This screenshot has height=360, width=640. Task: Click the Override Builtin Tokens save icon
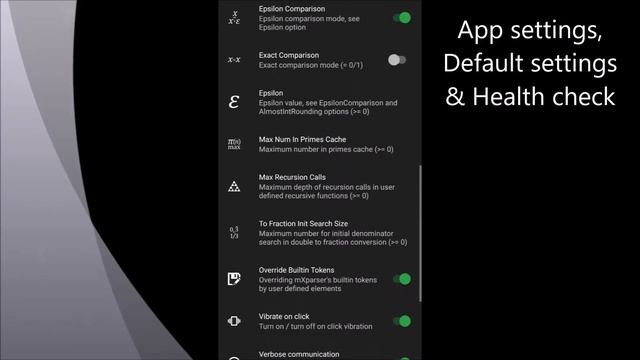pos(234,279)
